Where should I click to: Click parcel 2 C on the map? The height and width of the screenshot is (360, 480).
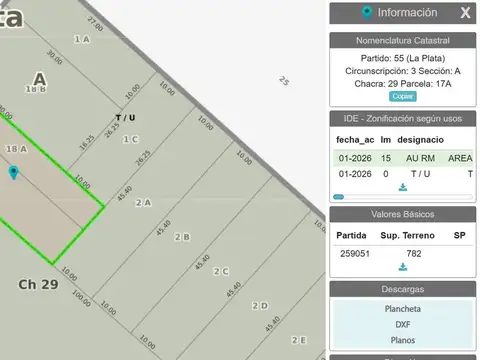click(x=221, y=271)
